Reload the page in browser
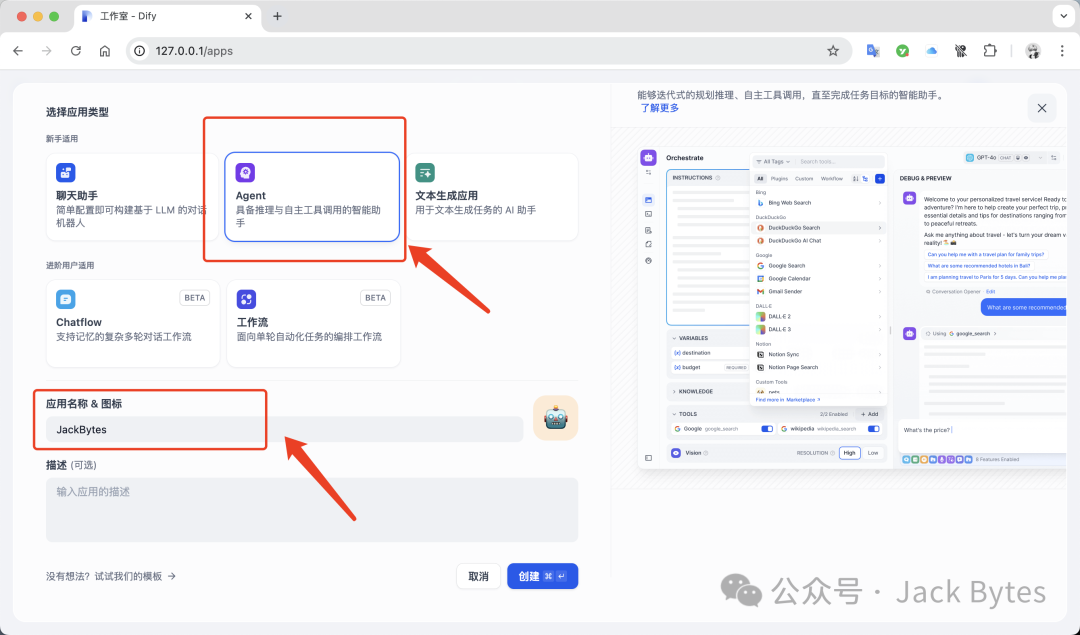Image resolution: width=1080 pixels, height=635 pixels. pos(76,51)
